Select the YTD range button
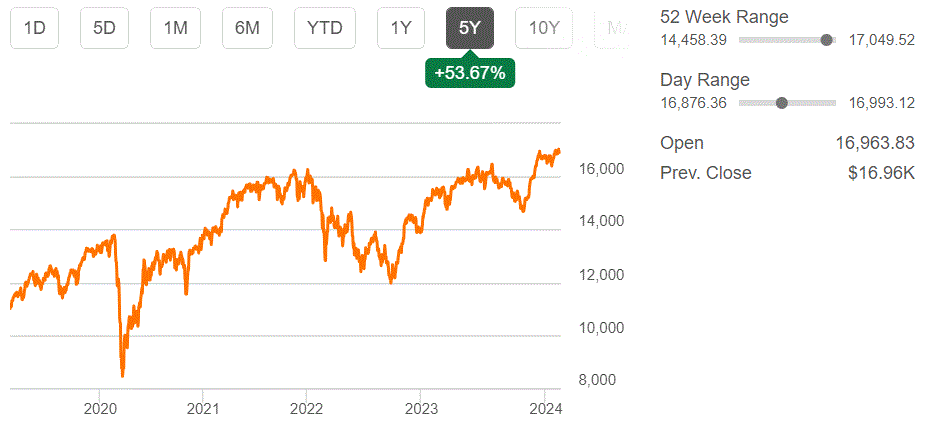Image resolution: width=930 pixels, height=433 pixels. [325, 28]
